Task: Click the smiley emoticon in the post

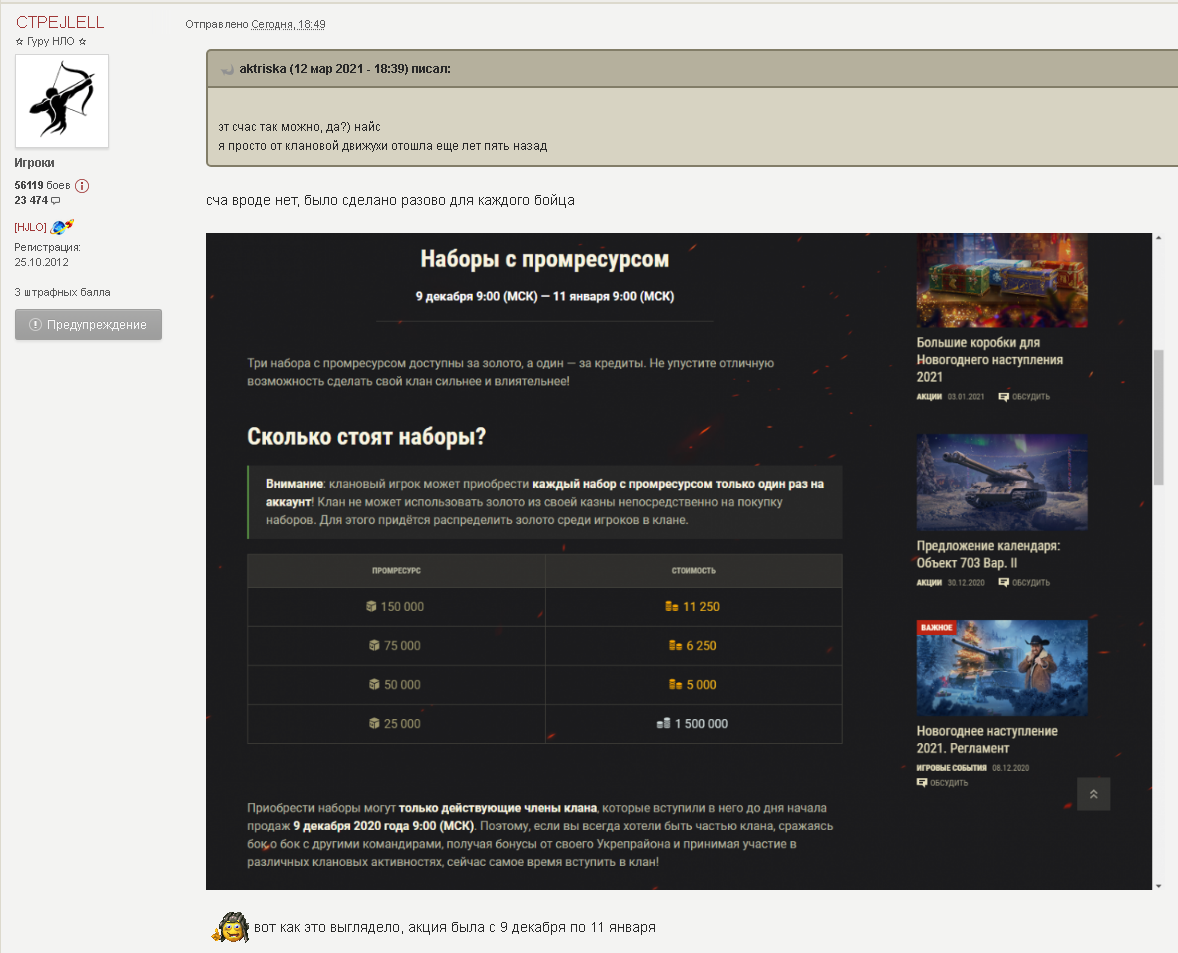Action: [230, 927]
